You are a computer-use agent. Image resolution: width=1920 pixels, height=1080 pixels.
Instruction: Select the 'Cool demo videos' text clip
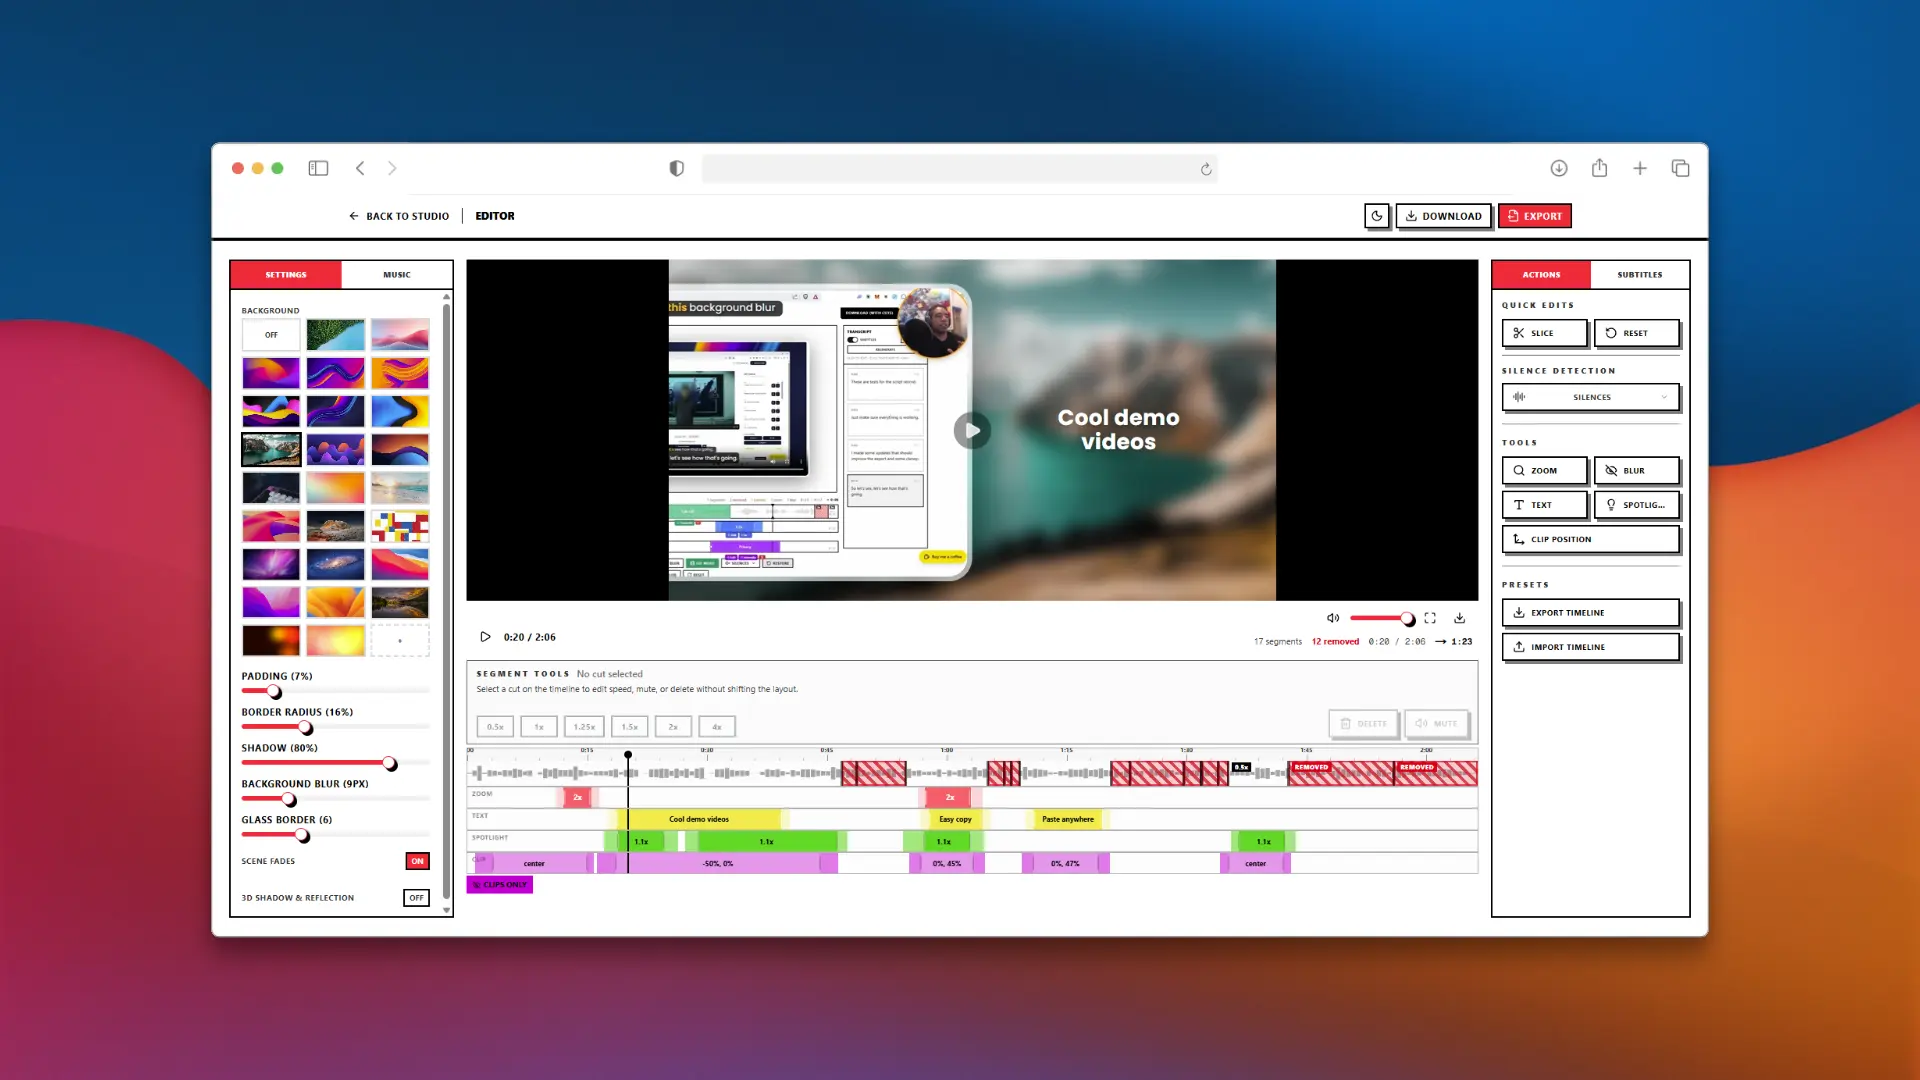pyautogui.click(x=699, y=819)
